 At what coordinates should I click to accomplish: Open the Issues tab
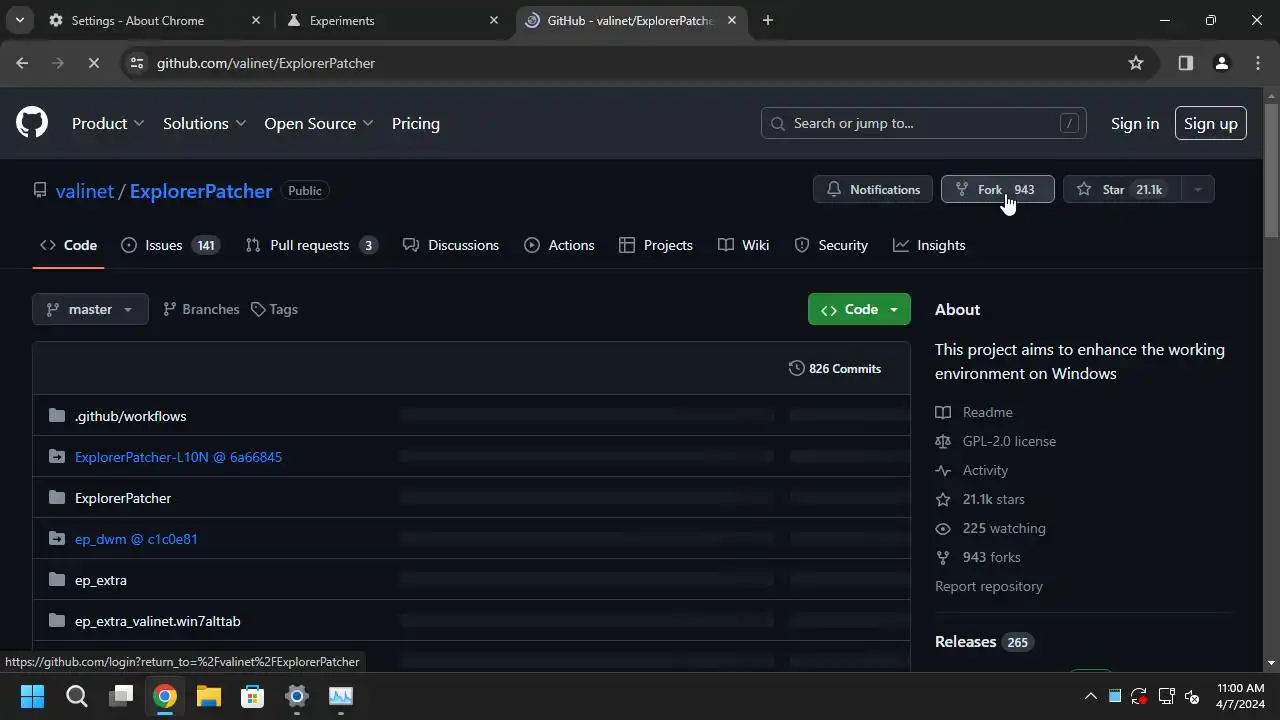(170, 245)
